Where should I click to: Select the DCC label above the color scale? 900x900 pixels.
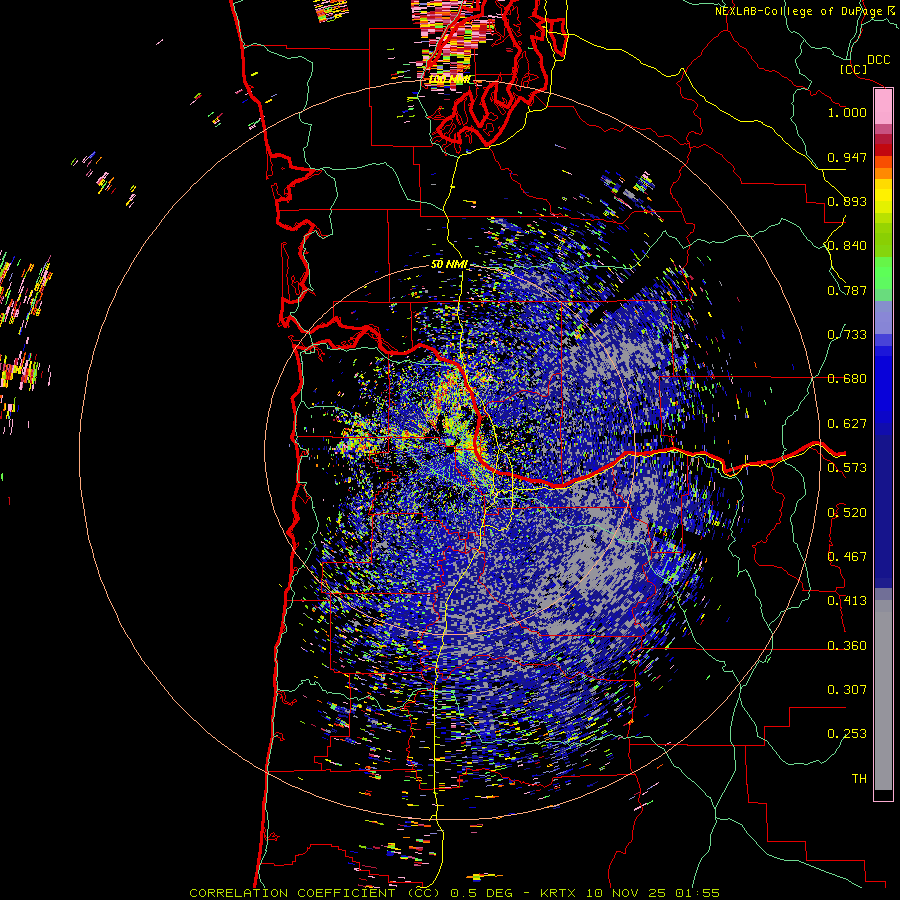[x=878, y=60]
